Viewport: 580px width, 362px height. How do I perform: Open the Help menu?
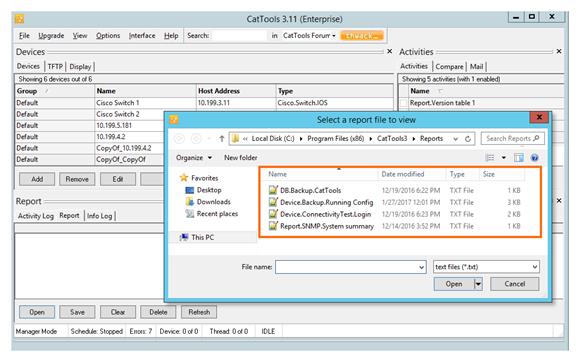[x=171, y=36]
